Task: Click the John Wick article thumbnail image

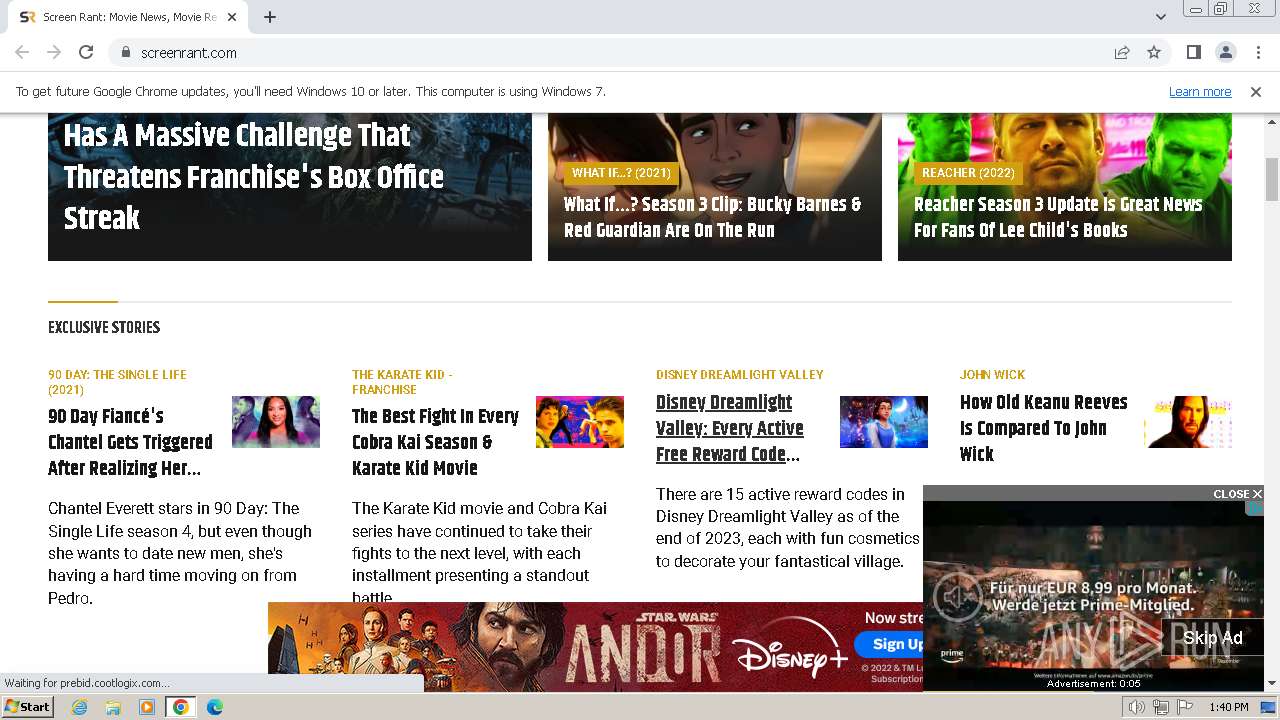Action: pos(1188,422)
